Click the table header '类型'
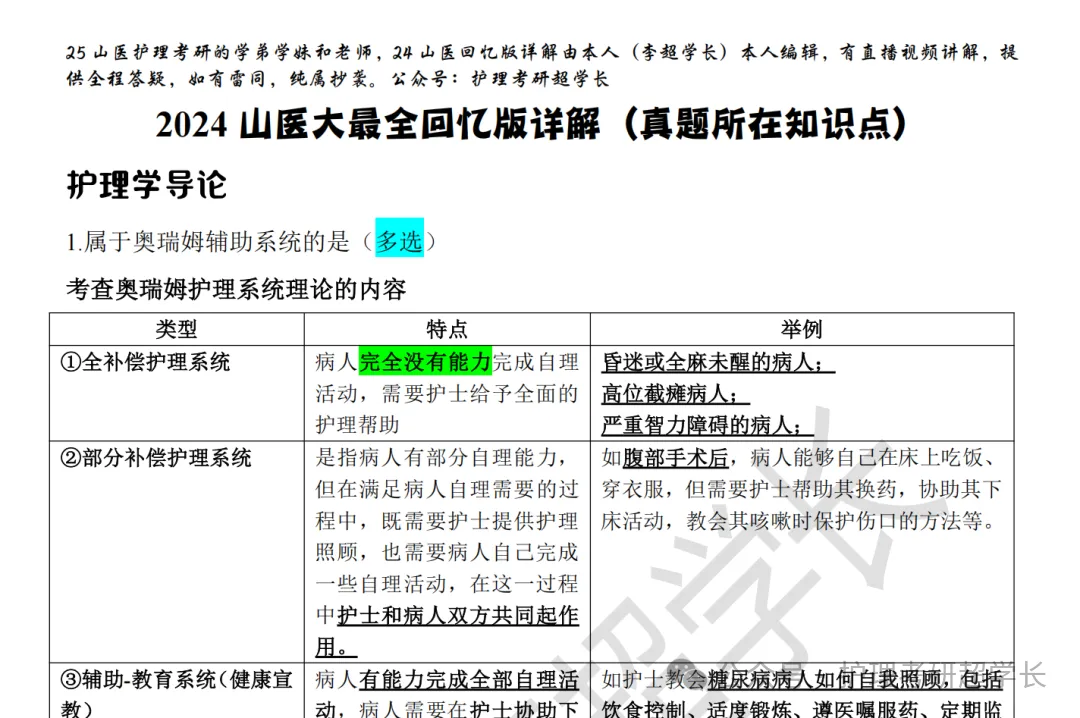This screenshot has height=718, width=1080. (176, 329)
